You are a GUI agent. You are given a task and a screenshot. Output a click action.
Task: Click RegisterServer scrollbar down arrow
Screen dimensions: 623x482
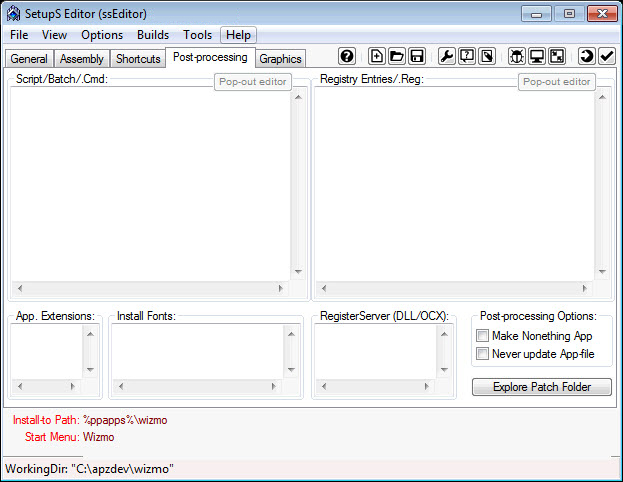[444, 370]
